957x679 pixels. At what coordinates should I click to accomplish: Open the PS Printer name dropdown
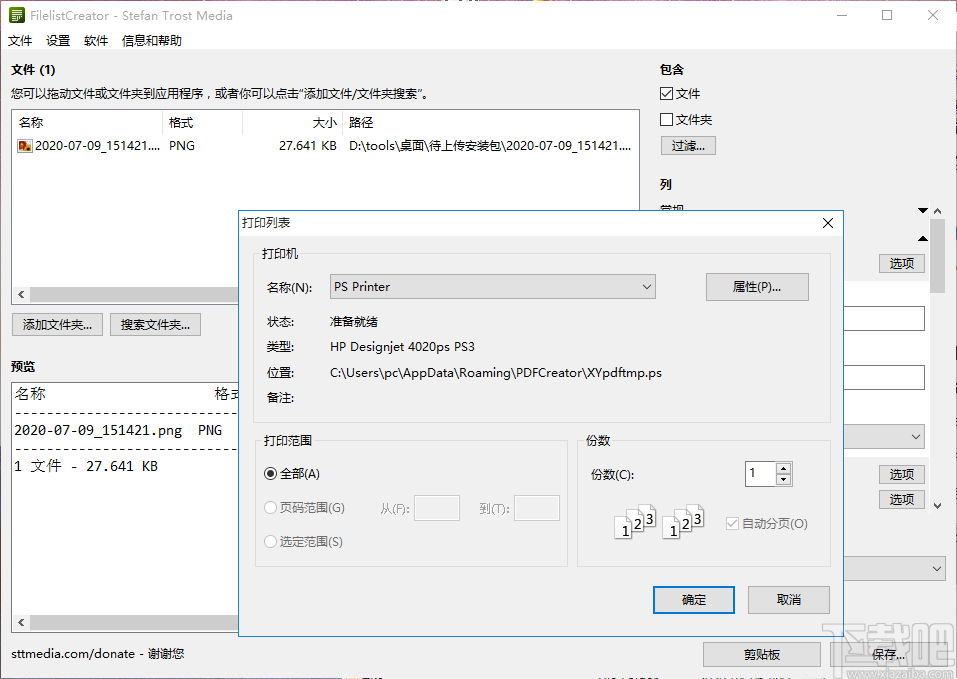click(648, 286)
